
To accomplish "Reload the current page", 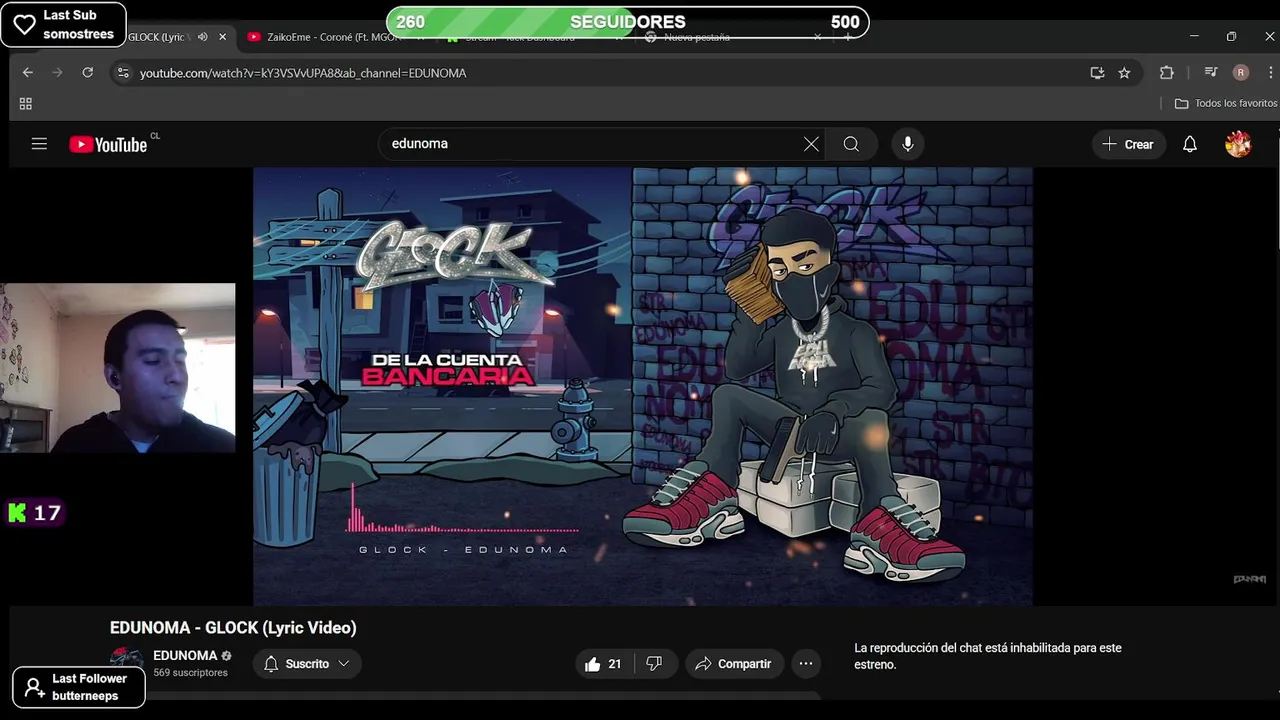I will coord(87,73).
